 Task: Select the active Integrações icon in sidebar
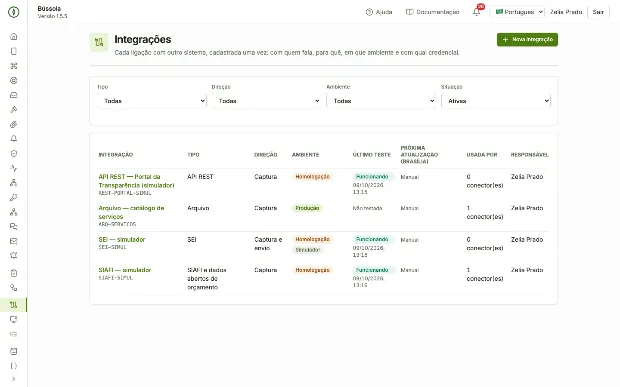pyautogui.click(x=13, y=305)
